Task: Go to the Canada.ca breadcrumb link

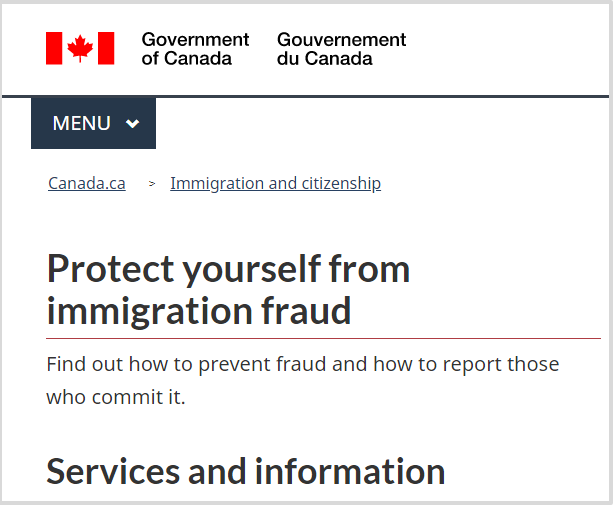Action: pos(87,183)
